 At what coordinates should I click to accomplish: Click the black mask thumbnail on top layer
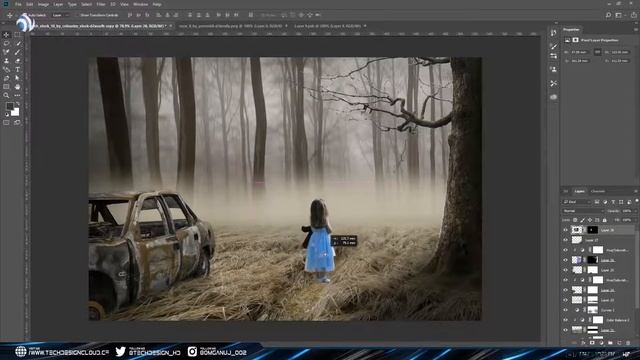[x=592, y=230]
